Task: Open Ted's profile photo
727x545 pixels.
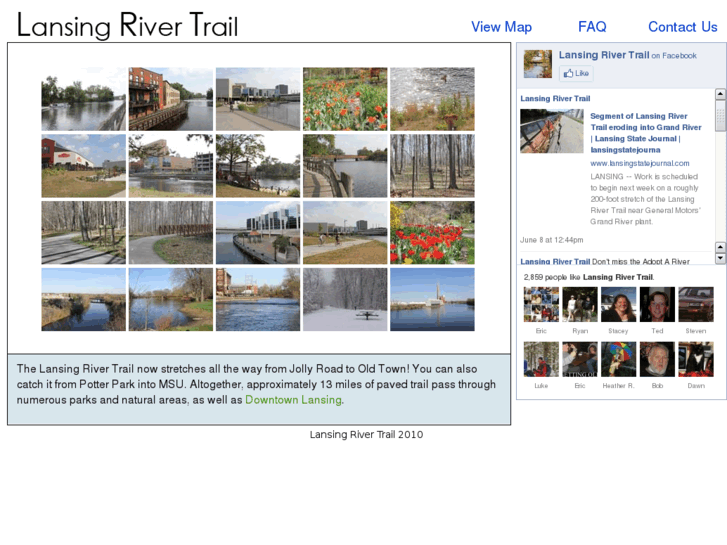Action: click(657, 304)
